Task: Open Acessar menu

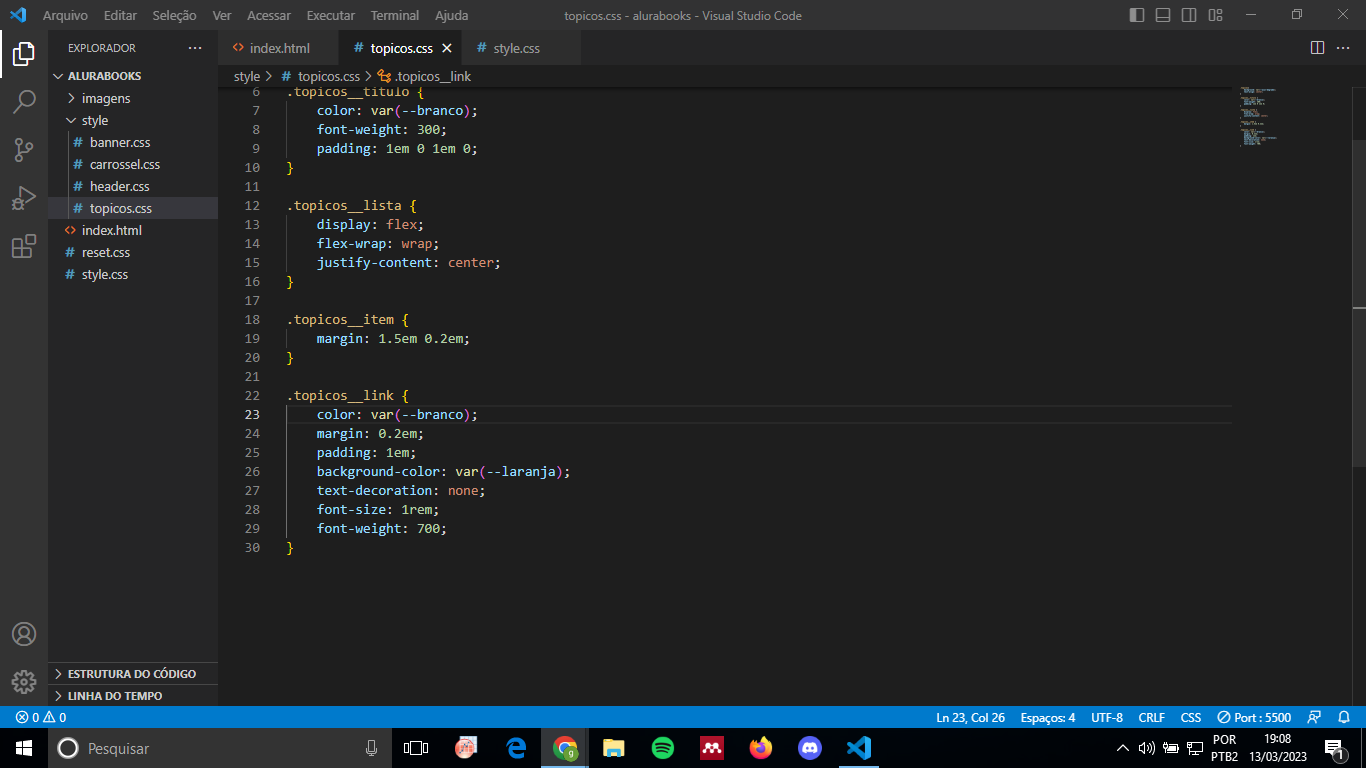Action: coord(269,15)
